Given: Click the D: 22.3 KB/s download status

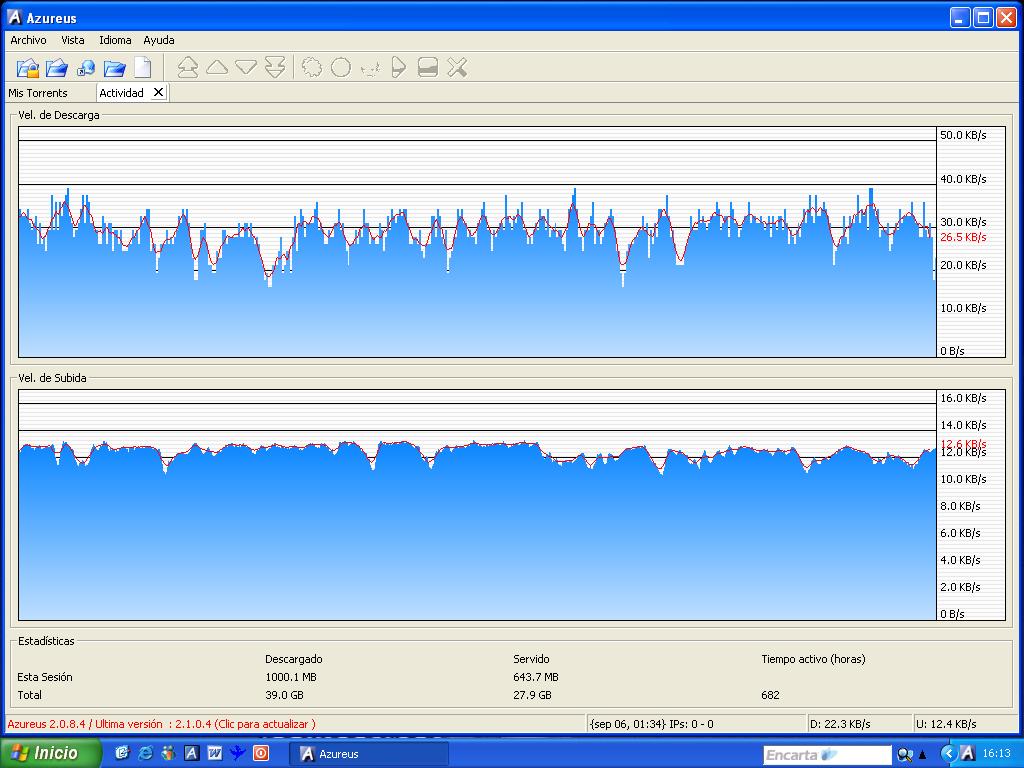Looking at the screenshot, I should tap(840, 724).
